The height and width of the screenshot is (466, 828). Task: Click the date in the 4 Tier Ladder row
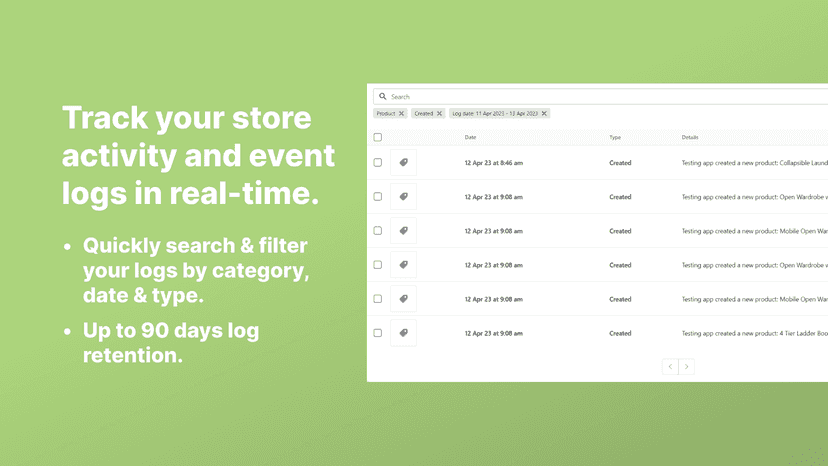click(x=494, y=333)
